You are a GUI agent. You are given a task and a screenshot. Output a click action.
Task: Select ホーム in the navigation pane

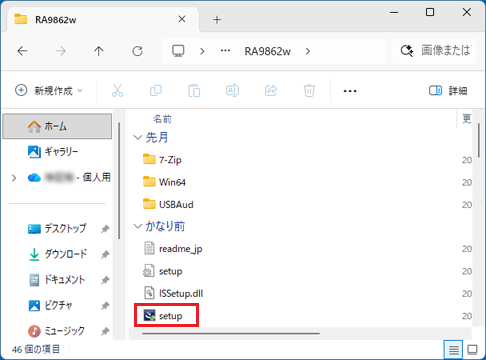(x=57, y=126)
